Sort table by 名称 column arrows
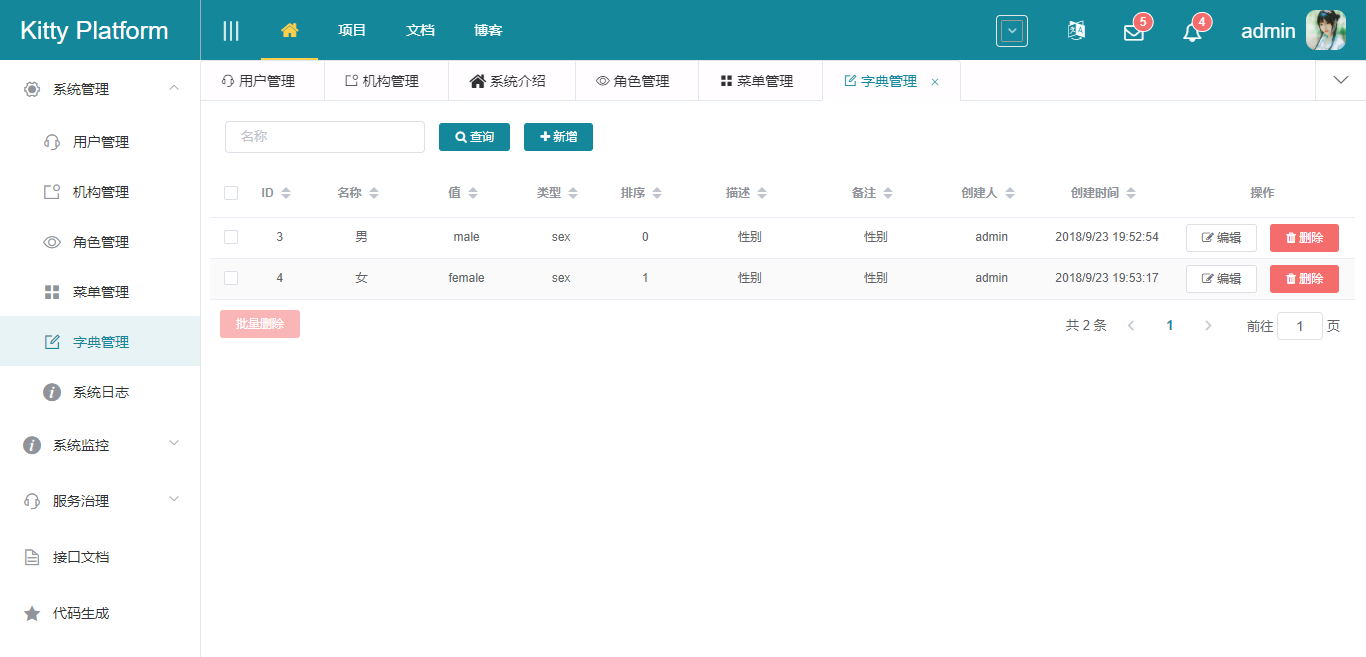The image size is (1366, 657). tap(374, 193)
